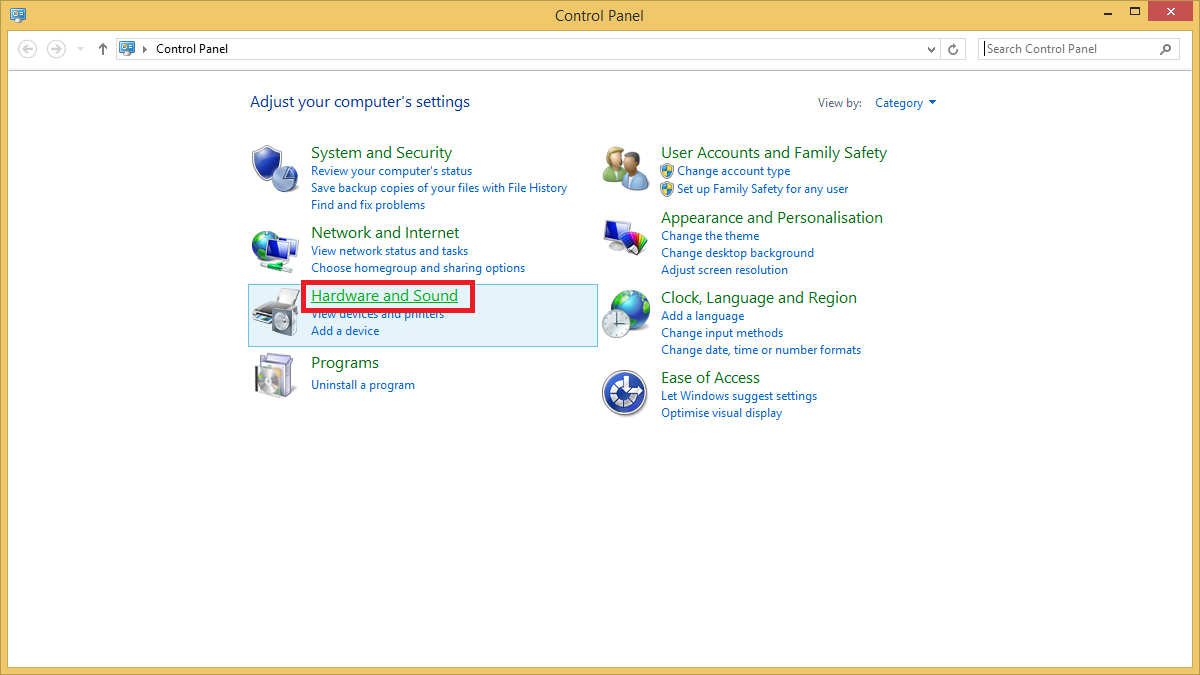Click Control Panel breadcrumb in address bar

click(x=192, y=49)
